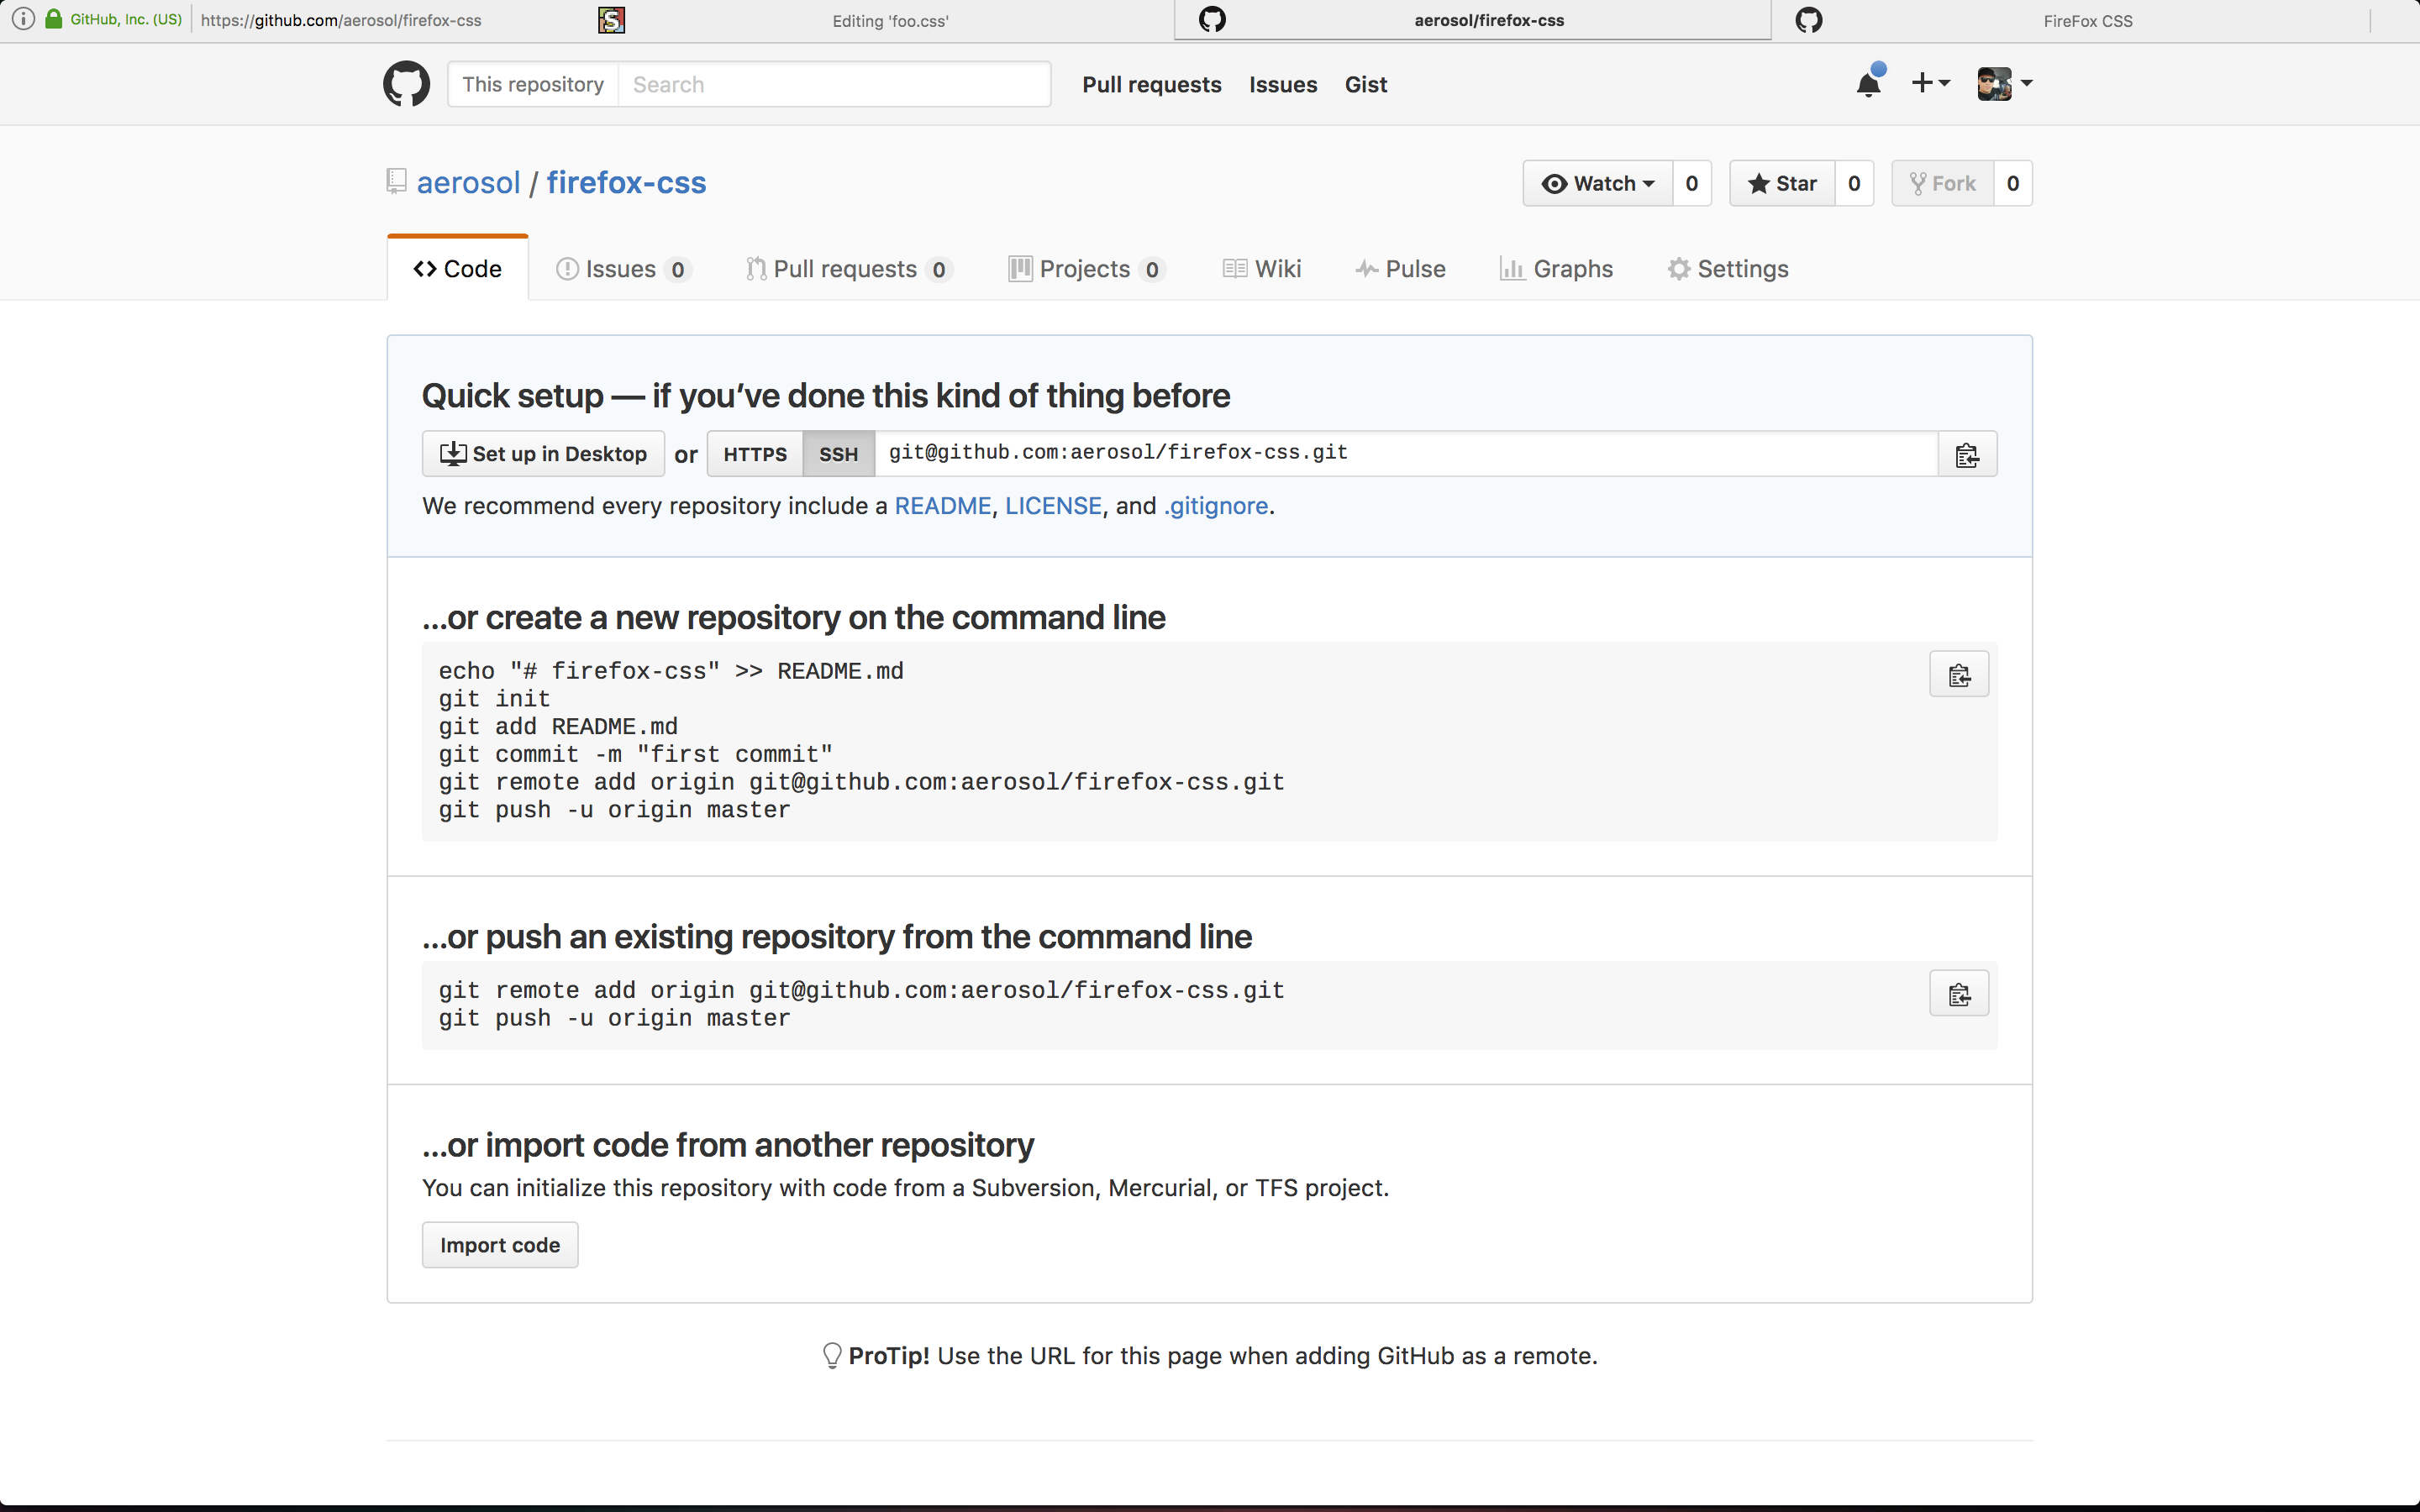Copy the push existing repository commands

pos(1958,994)
